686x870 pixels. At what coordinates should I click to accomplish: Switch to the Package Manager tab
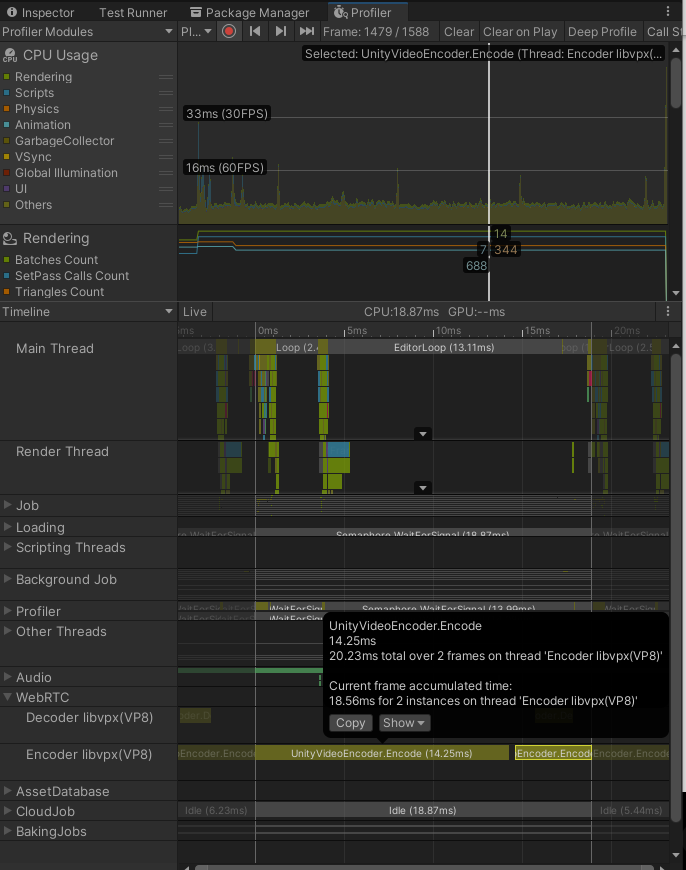249,12
